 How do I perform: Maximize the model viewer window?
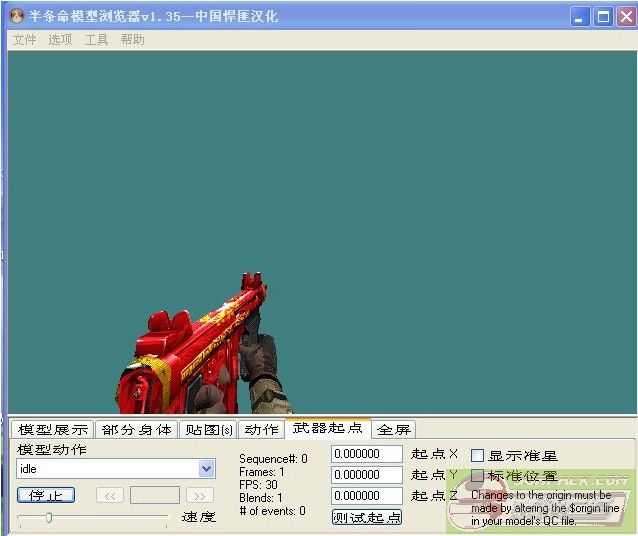(602, 17)
